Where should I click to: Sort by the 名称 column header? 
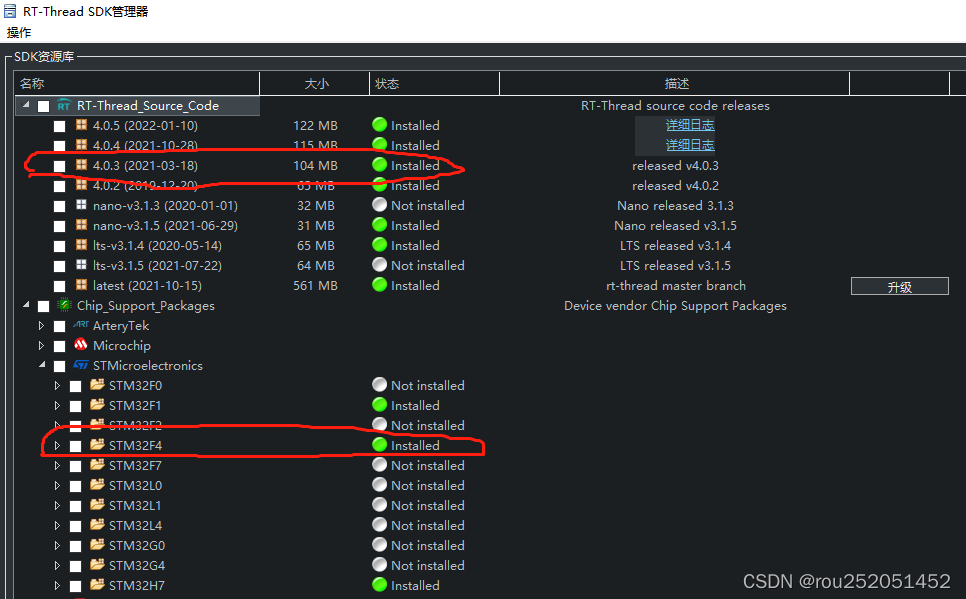[x=137, y=83]
